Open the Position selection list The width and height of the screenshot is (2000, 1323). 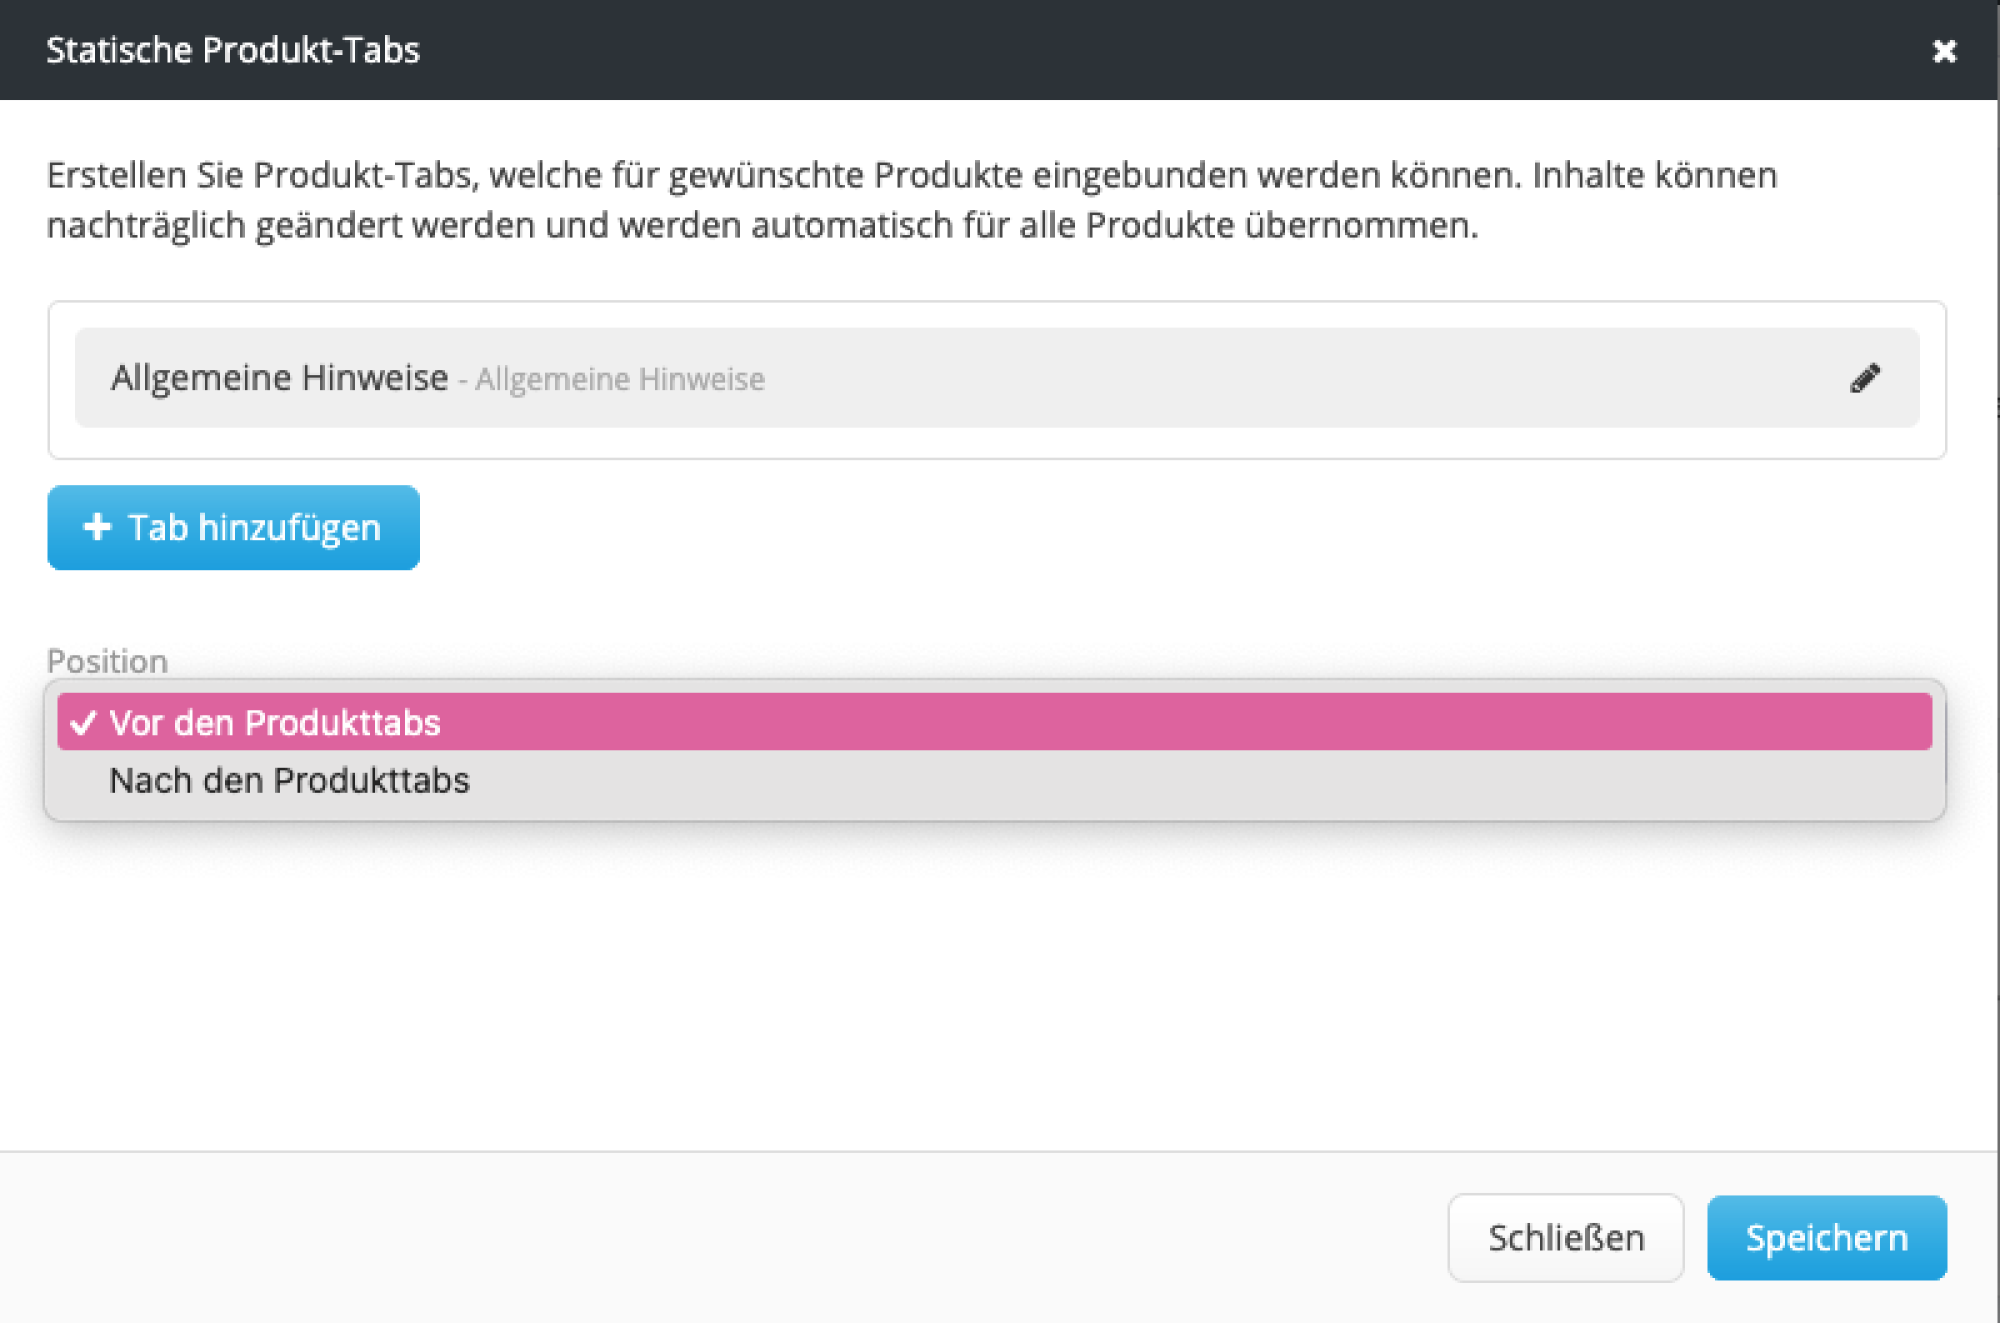[994, 723]
